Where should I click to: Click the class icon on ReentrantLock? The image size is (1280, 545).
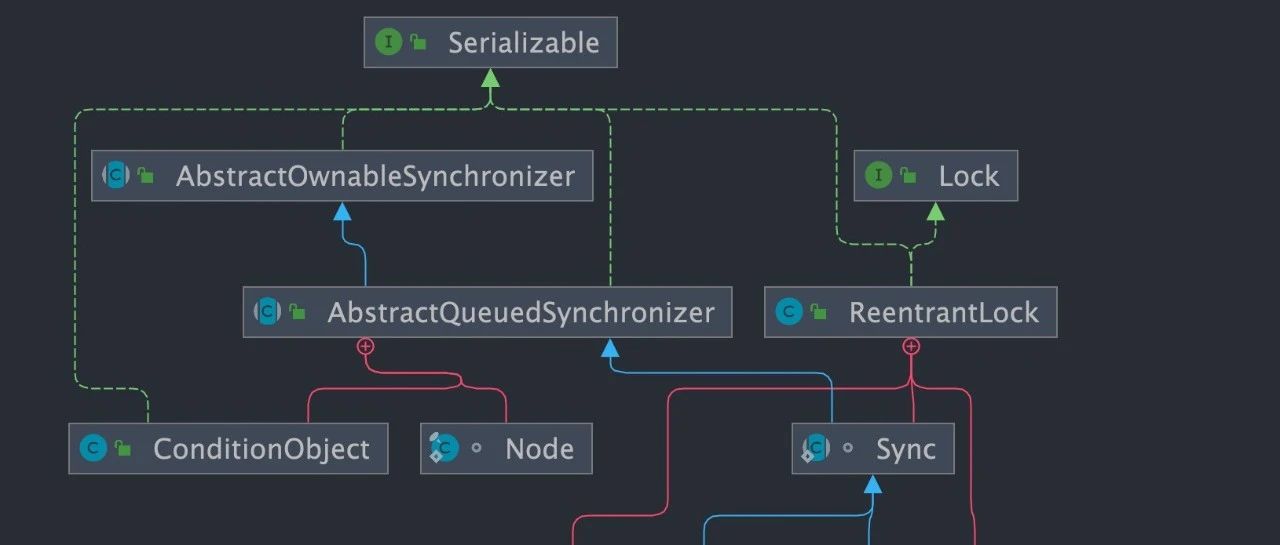[789, 312]
